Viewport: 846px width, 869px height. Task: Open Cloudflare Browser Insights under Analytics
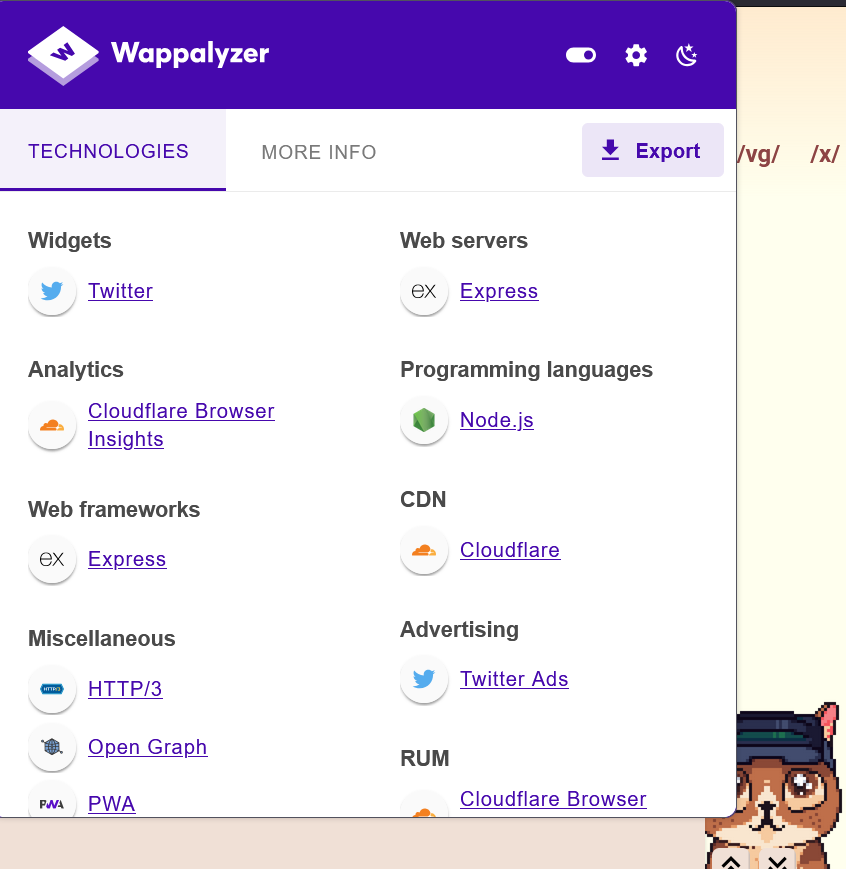pos(181,425)
